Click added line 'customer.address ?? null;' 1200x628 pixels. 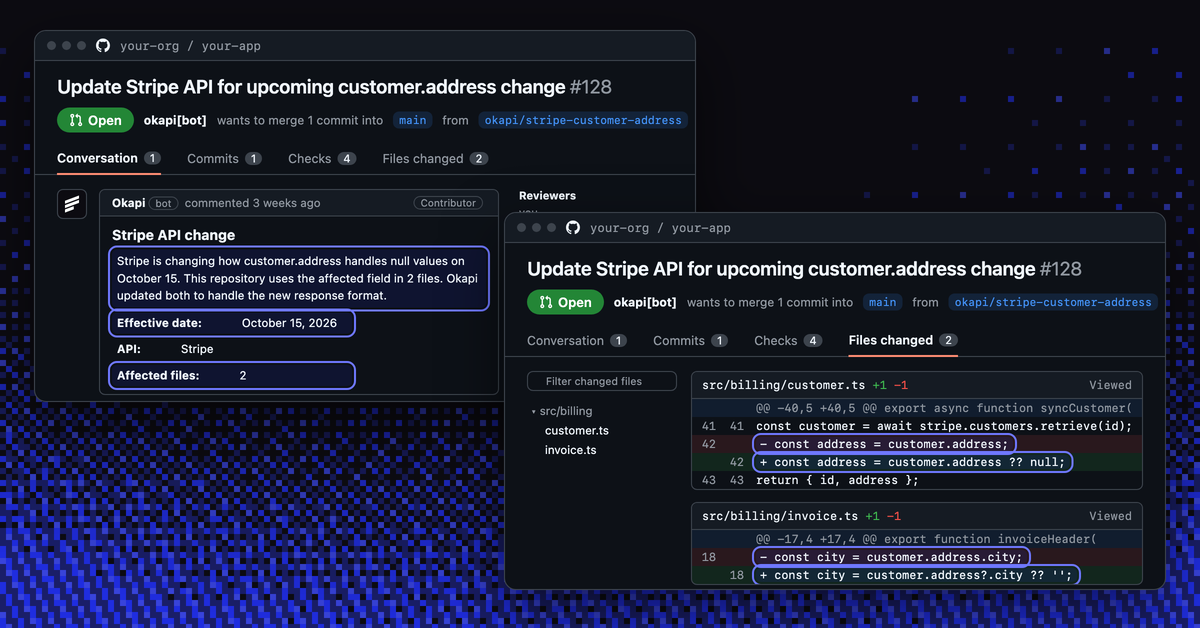click(x=912, y=462)
